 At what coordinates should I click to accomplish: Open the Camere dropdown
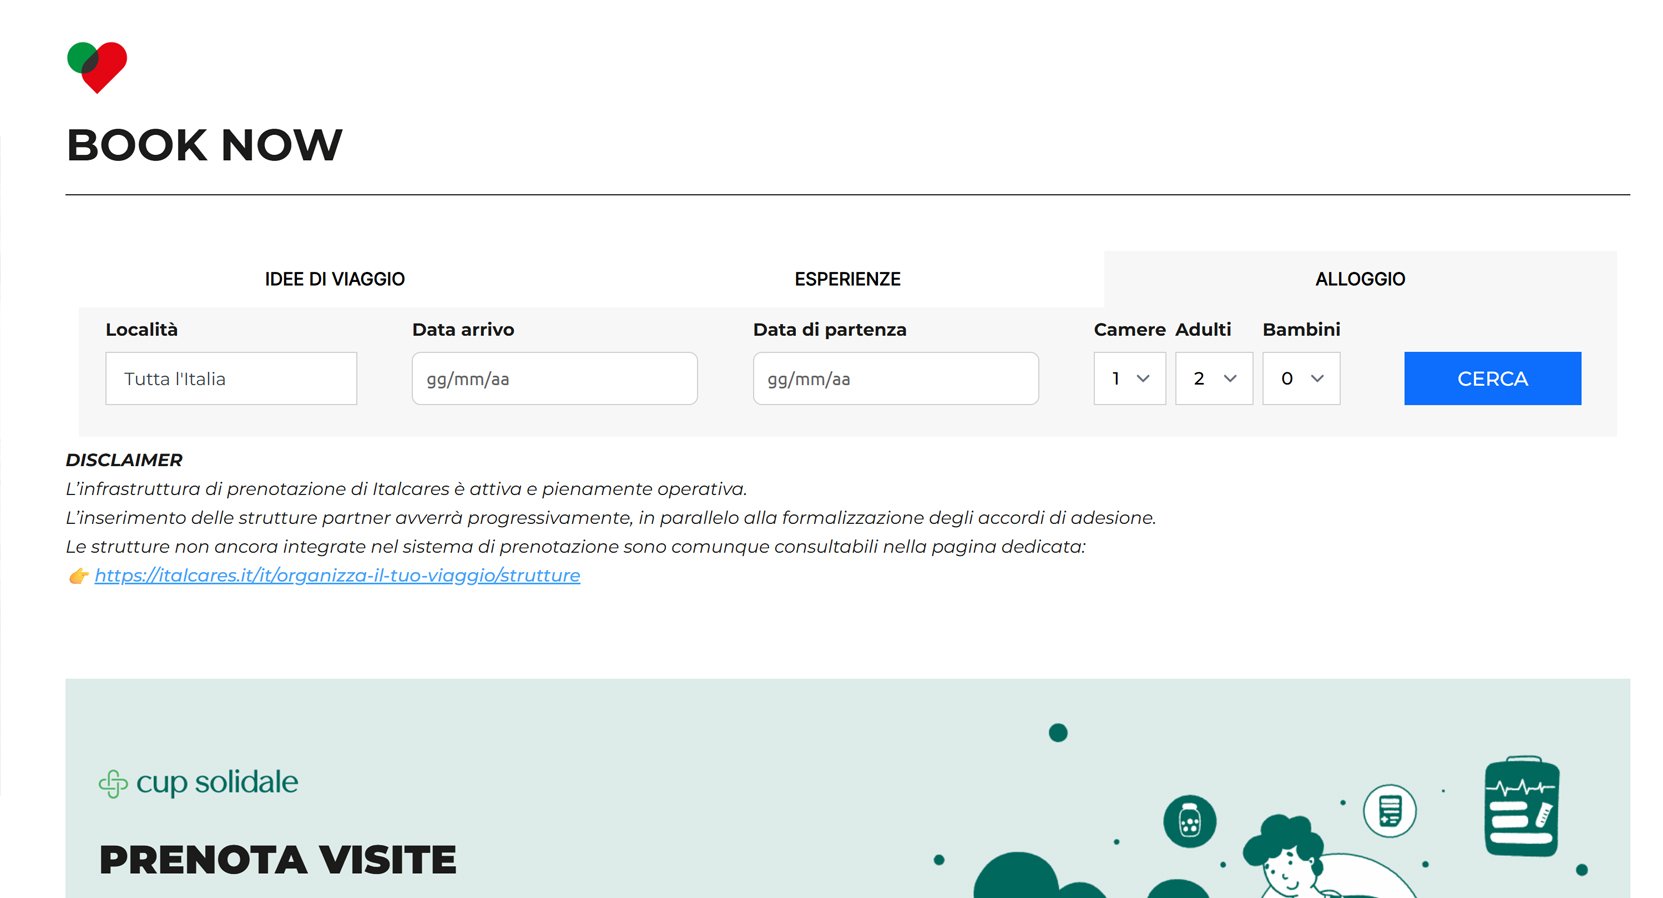(x=1130, y=378)
